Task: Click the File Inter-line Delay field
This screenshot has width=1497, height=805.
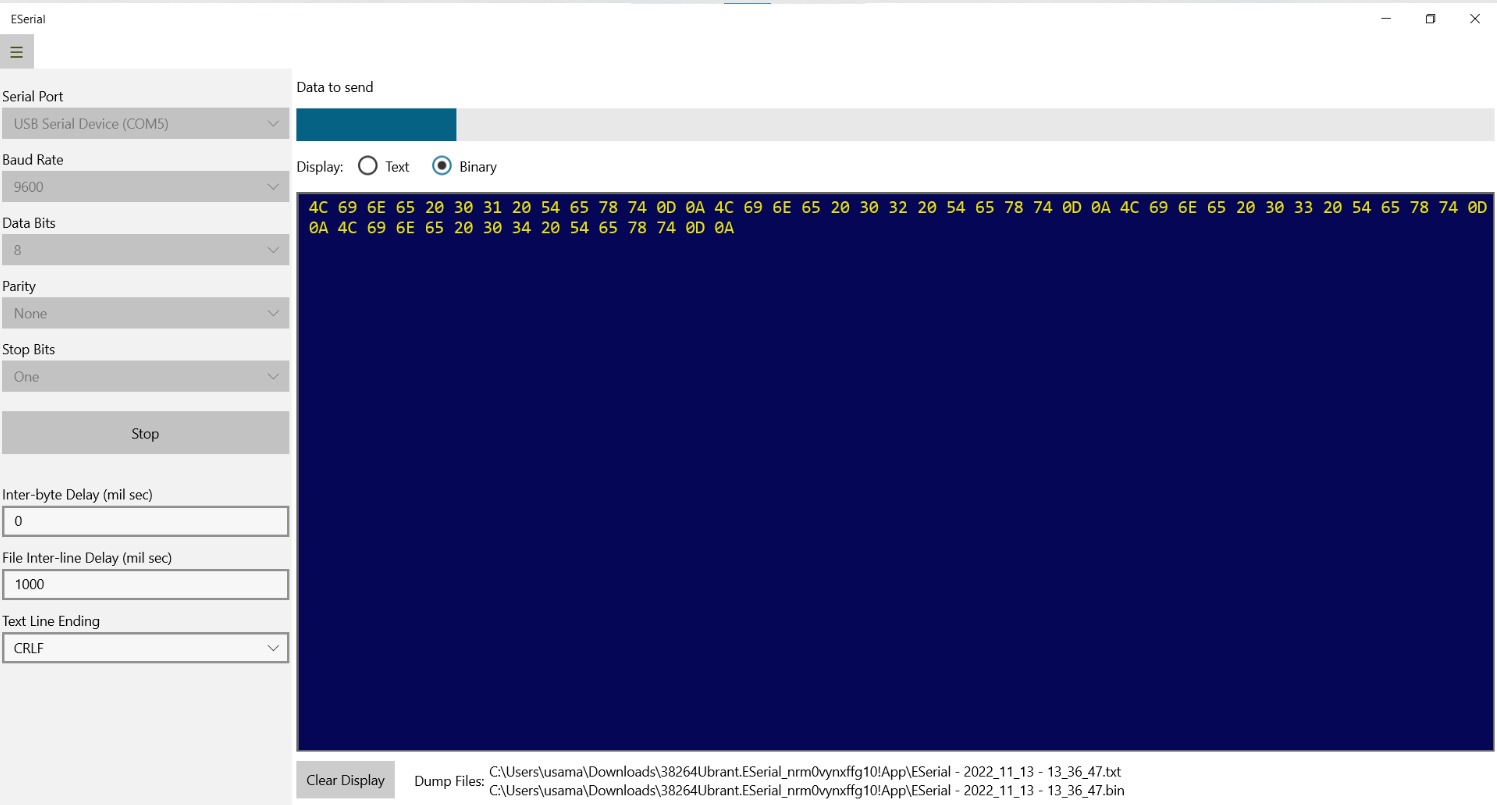Action: pos(145,584)
